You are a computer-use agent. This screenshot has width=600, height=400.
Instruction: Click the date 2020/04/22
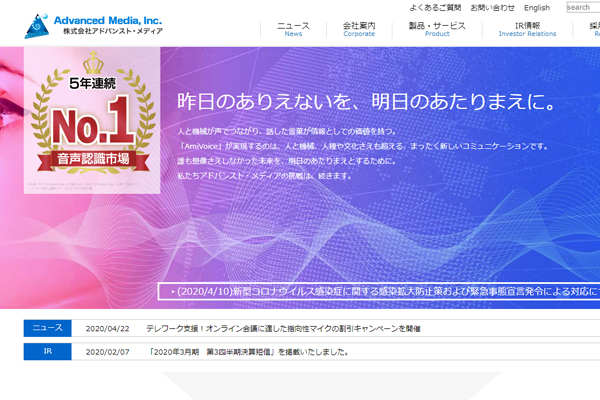tap(108, 329)
